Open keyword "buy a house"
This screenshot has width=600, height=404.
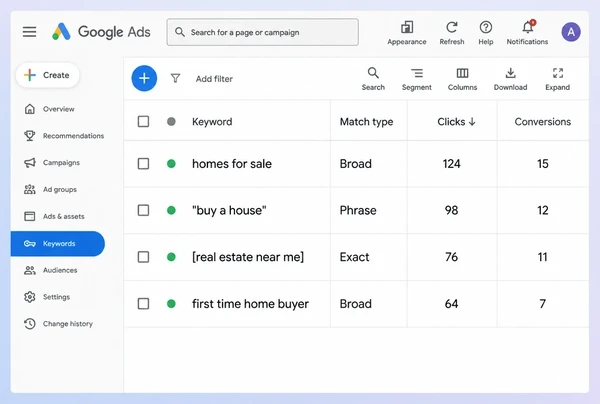point(229,210)
